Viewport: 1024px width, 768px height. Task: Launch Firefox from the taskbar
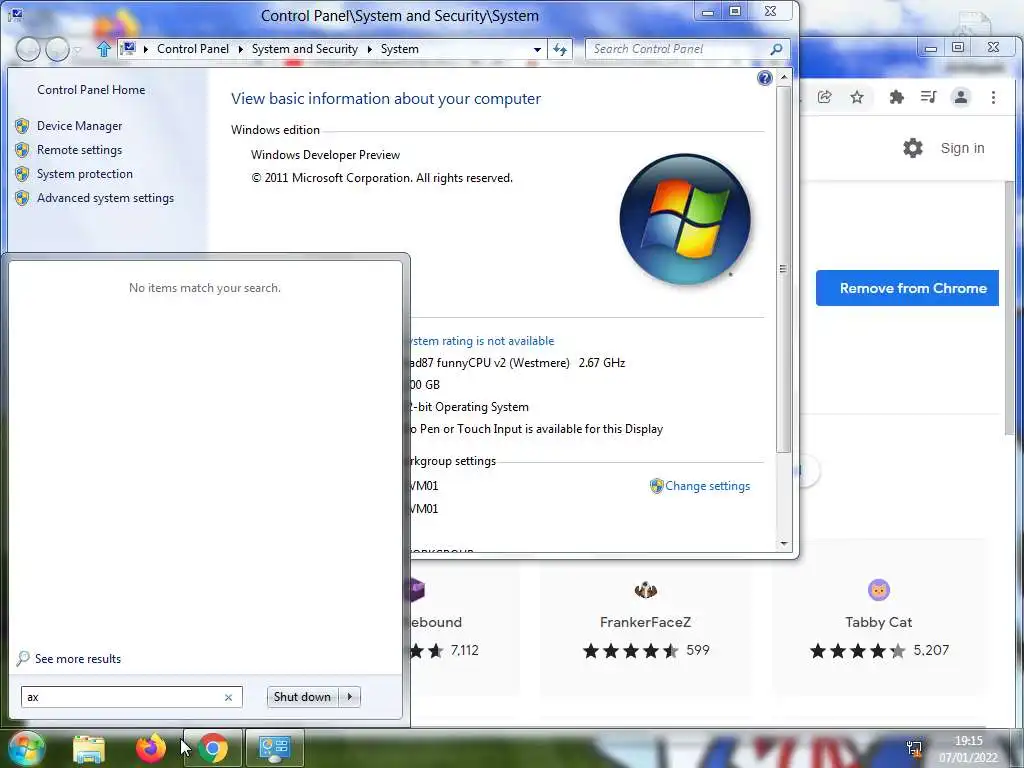pyautogui.click(x=151, y=748)
